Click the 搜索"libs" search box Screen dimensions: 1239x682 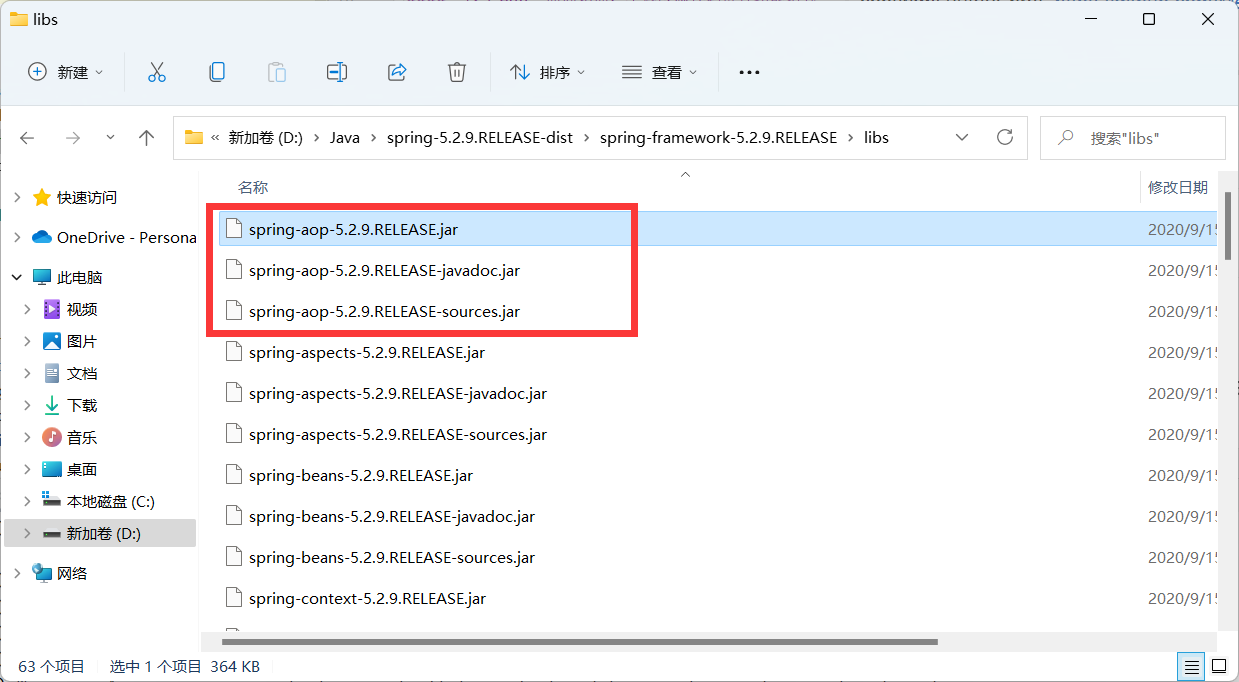click(x=1133, y=138)
